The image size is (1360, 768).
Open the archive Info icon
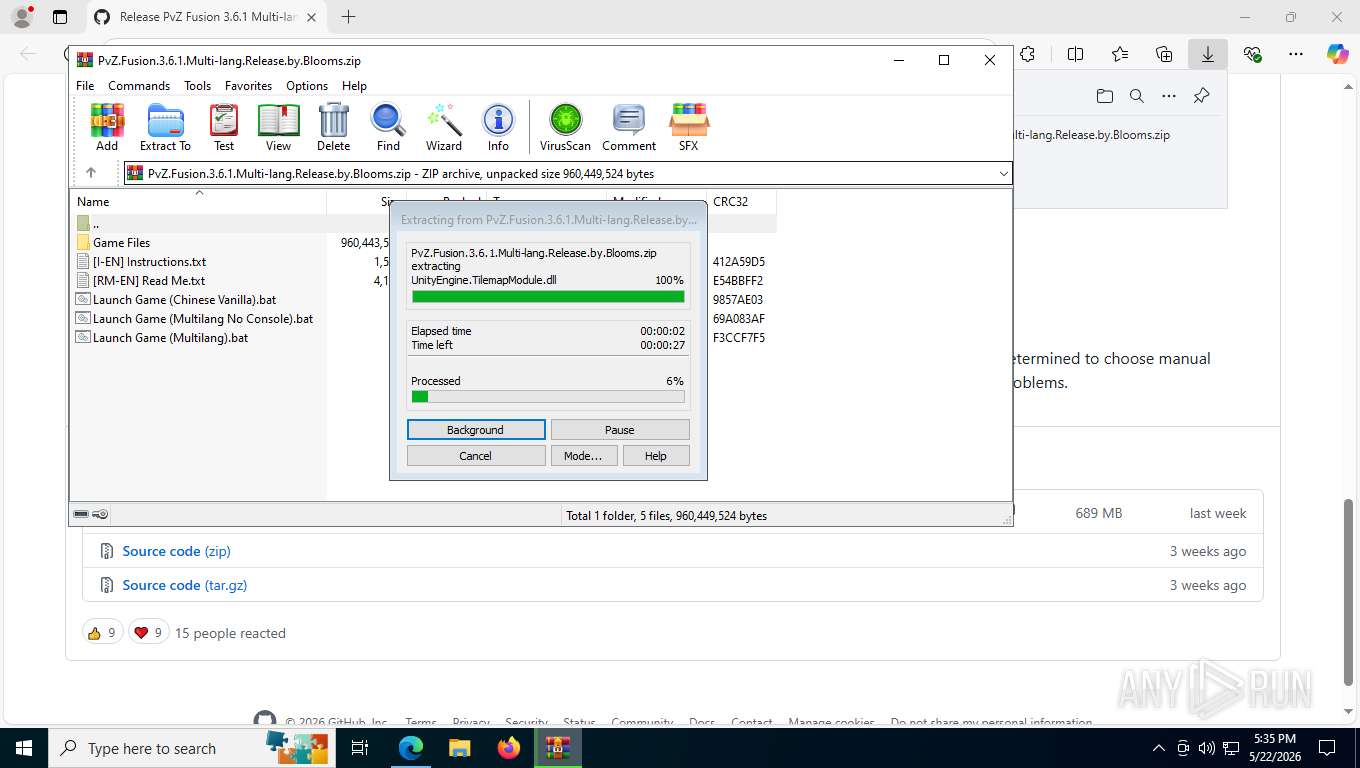498,127
